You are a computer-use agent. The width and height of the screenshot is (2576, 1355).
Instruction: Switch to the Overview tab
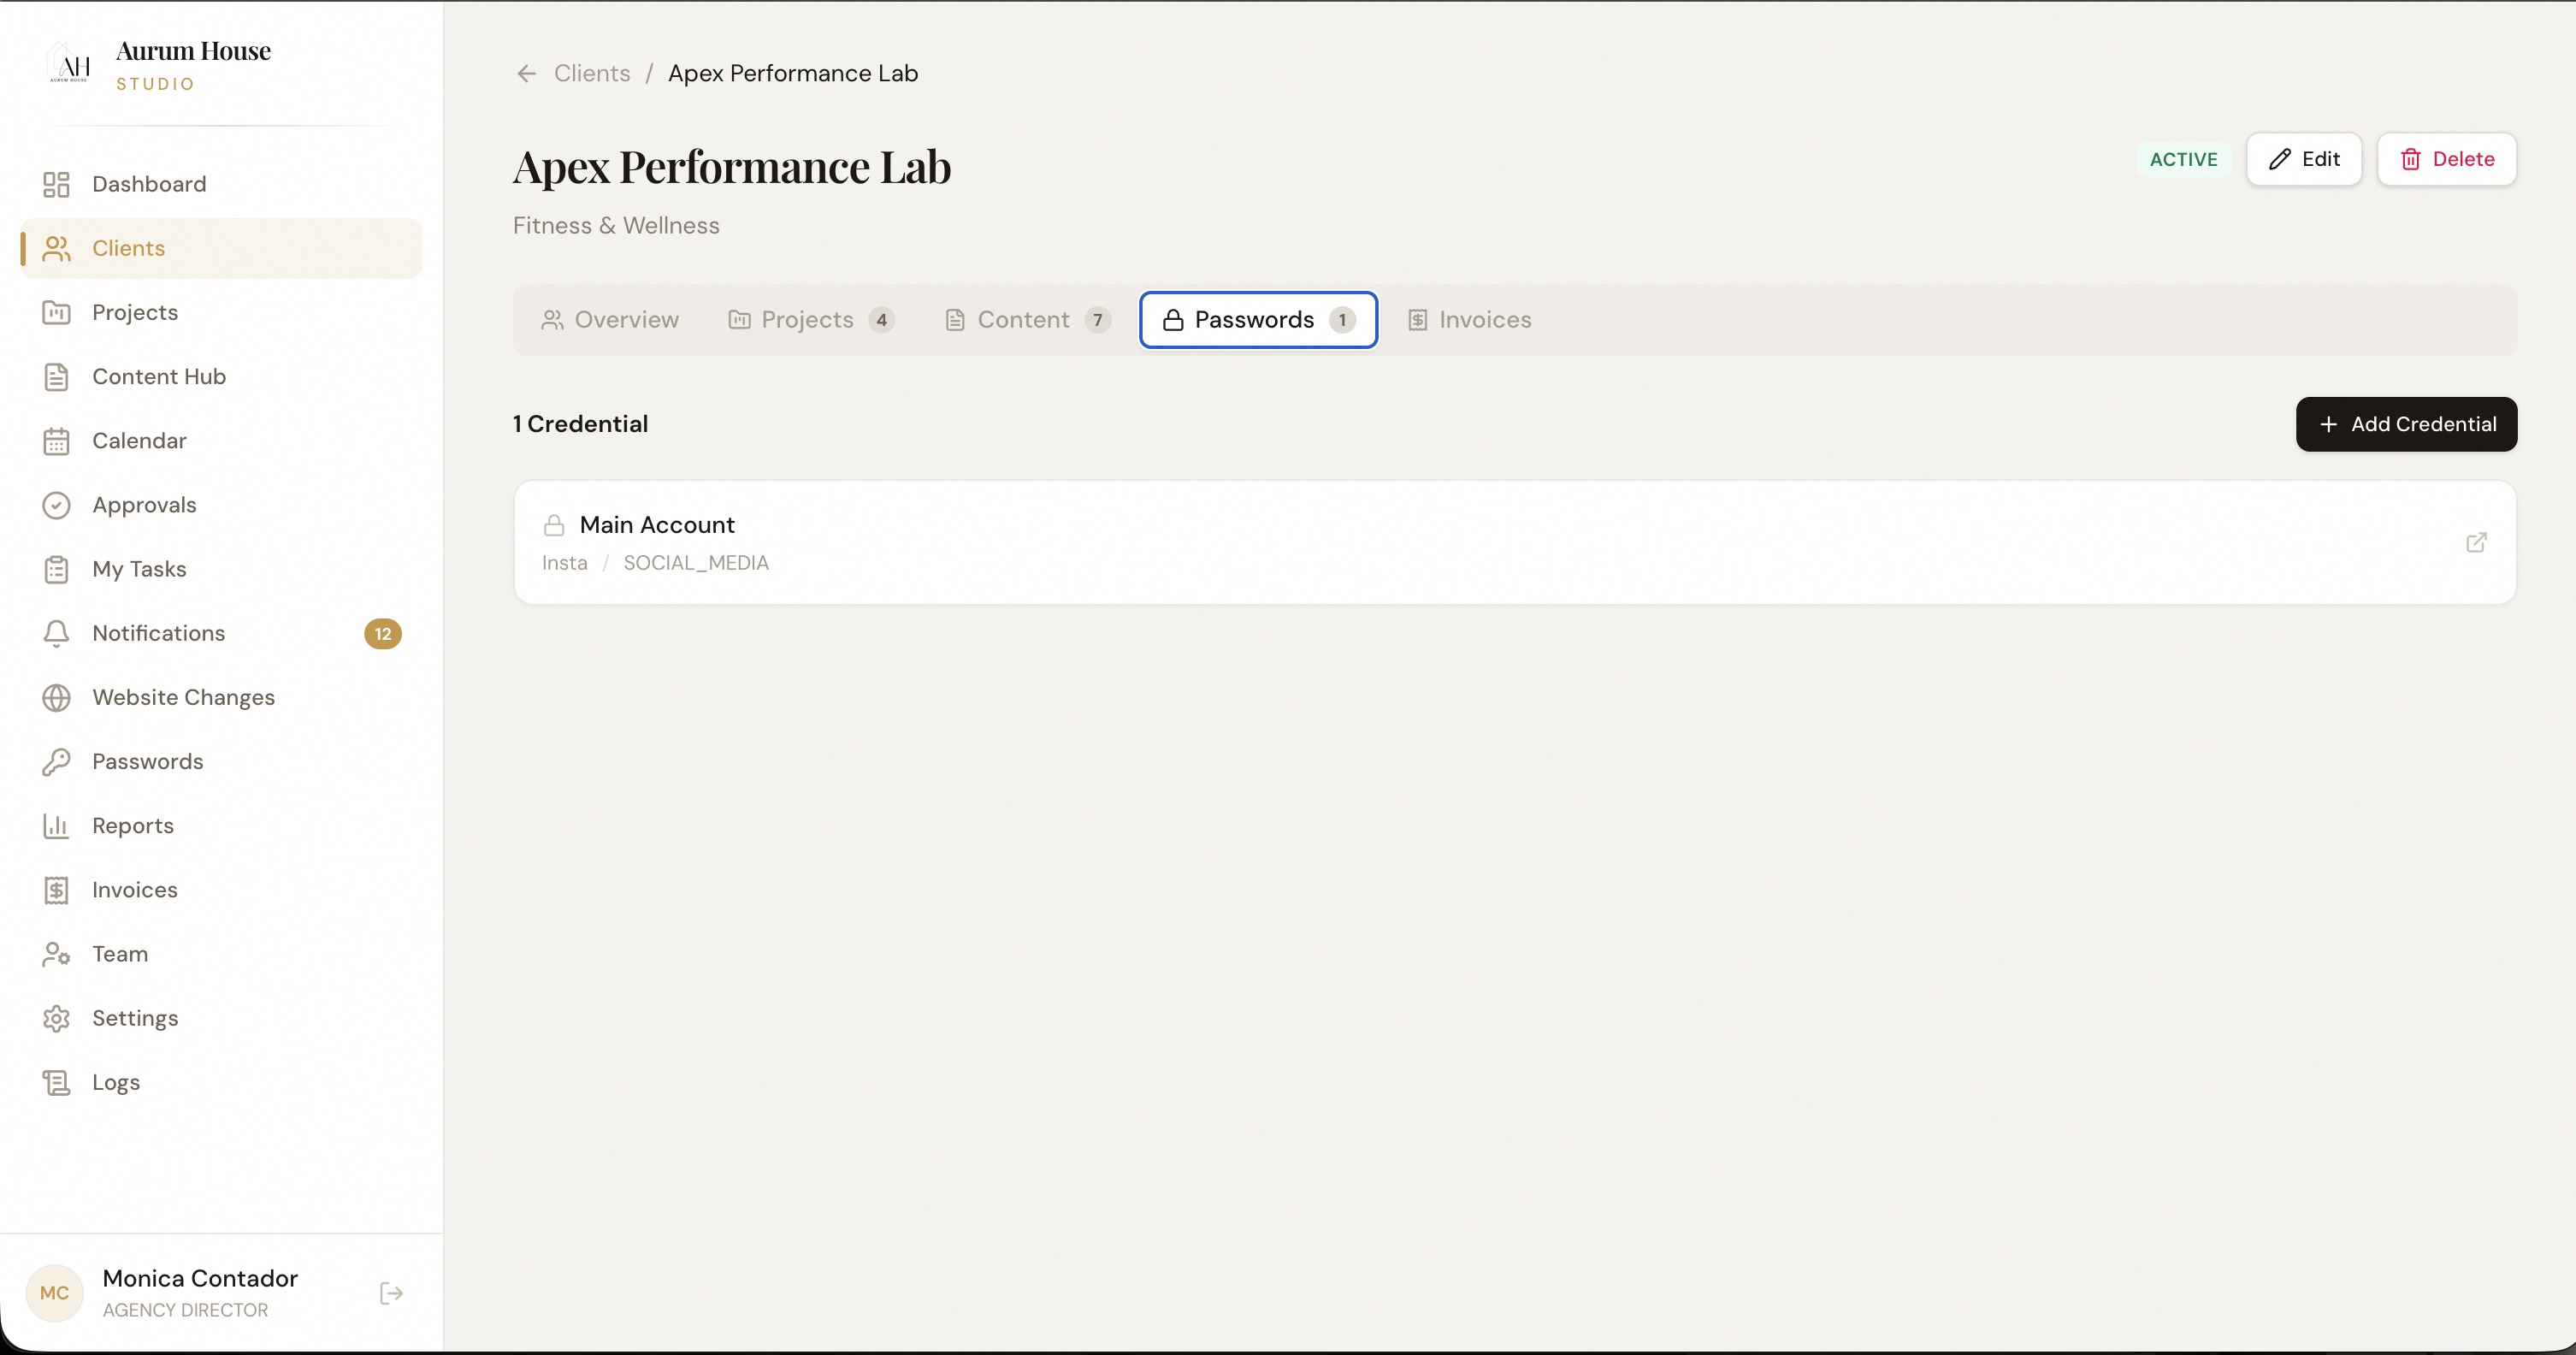(610, 320)
